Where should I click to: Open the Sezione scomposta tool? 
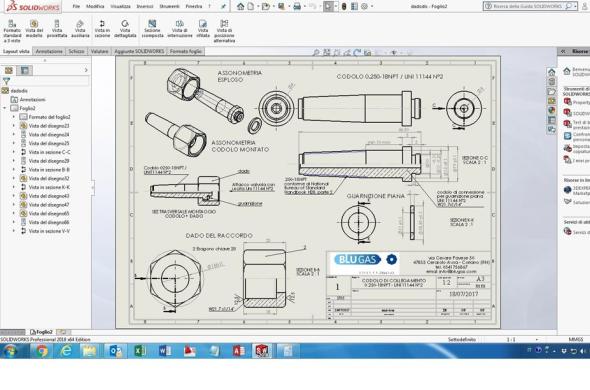[152, 29]
